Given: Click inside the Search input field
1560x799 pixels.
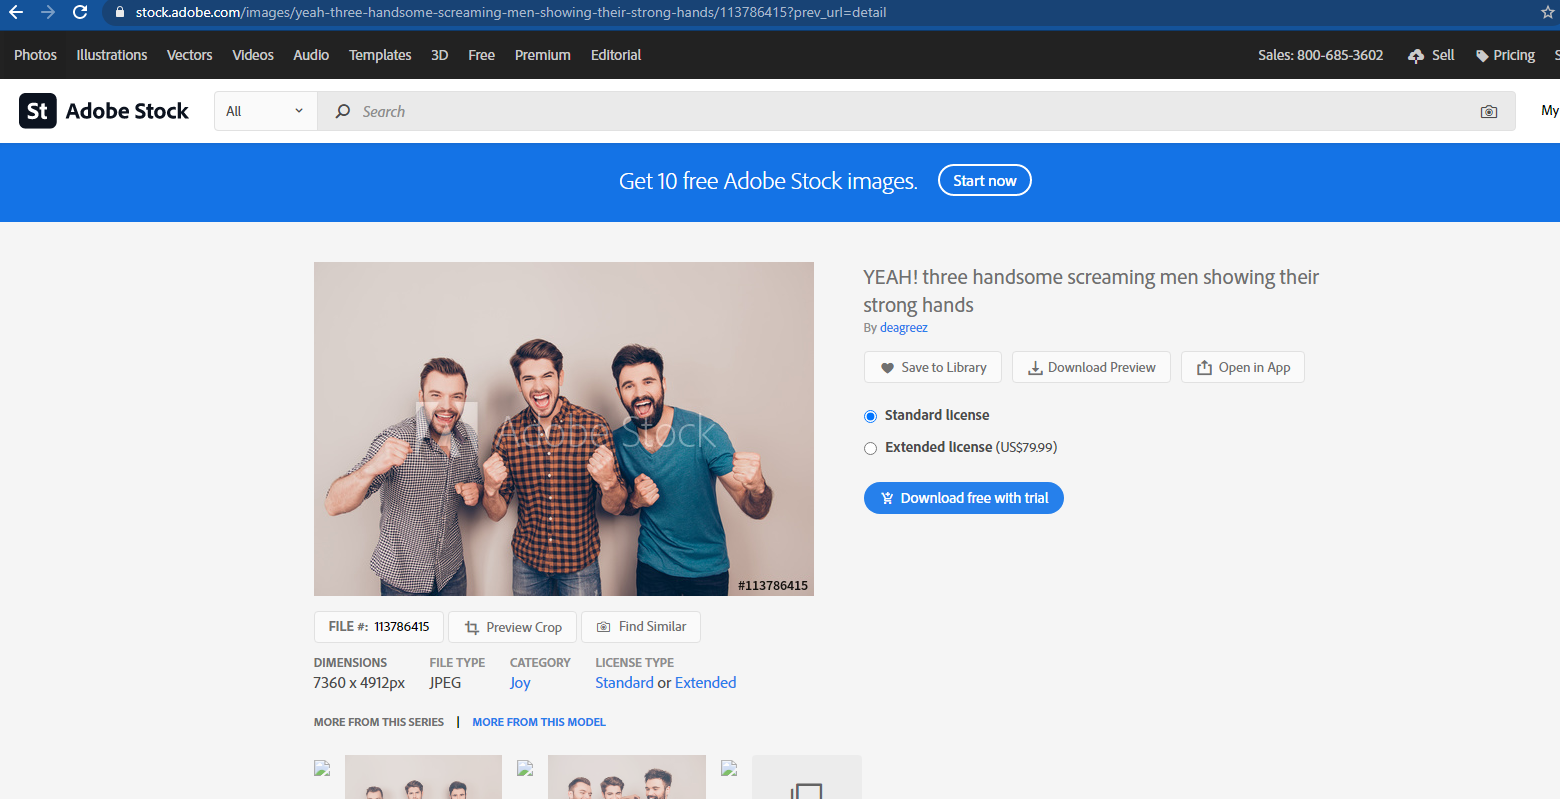Looking at the screenshot, I should pyautogui.click(x=915, y=111).
